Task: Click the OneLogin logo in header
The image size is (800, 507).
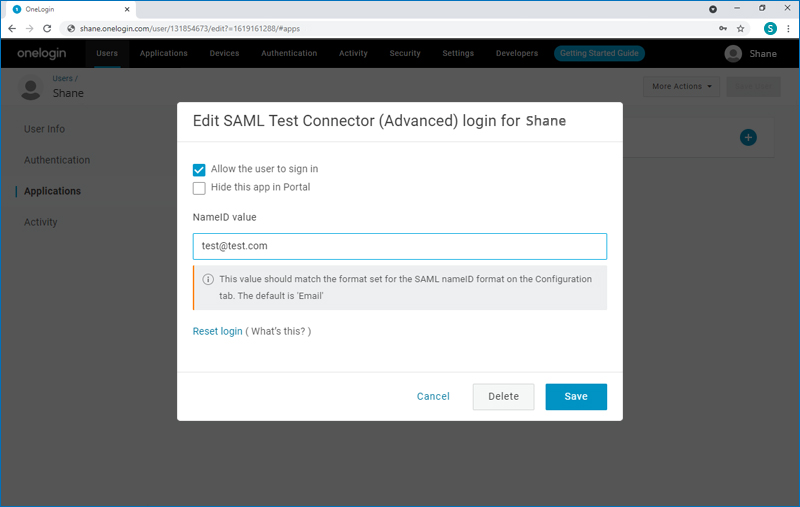Action: (41, 53)
